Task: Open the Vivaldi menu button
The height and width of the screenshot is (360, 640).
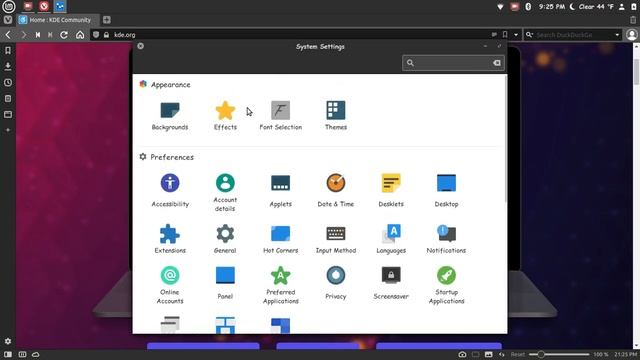Action: click(x=7, y=20)
